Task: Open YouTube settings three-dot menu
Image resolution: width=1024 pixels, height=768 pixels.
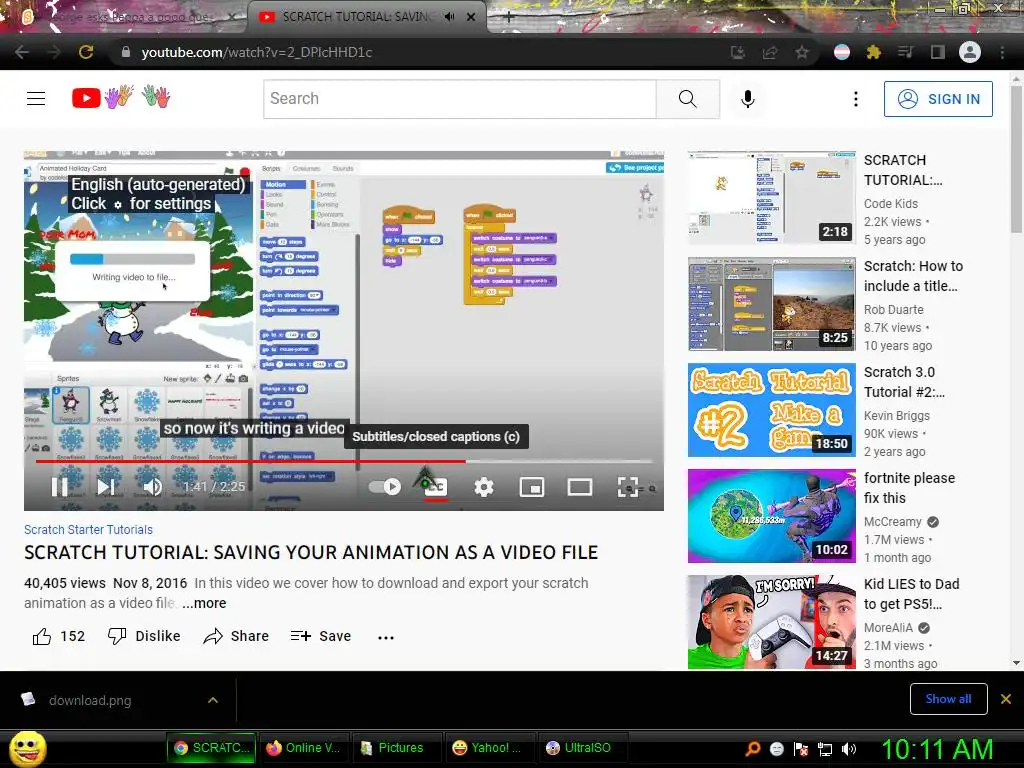Action: [856, 99]
